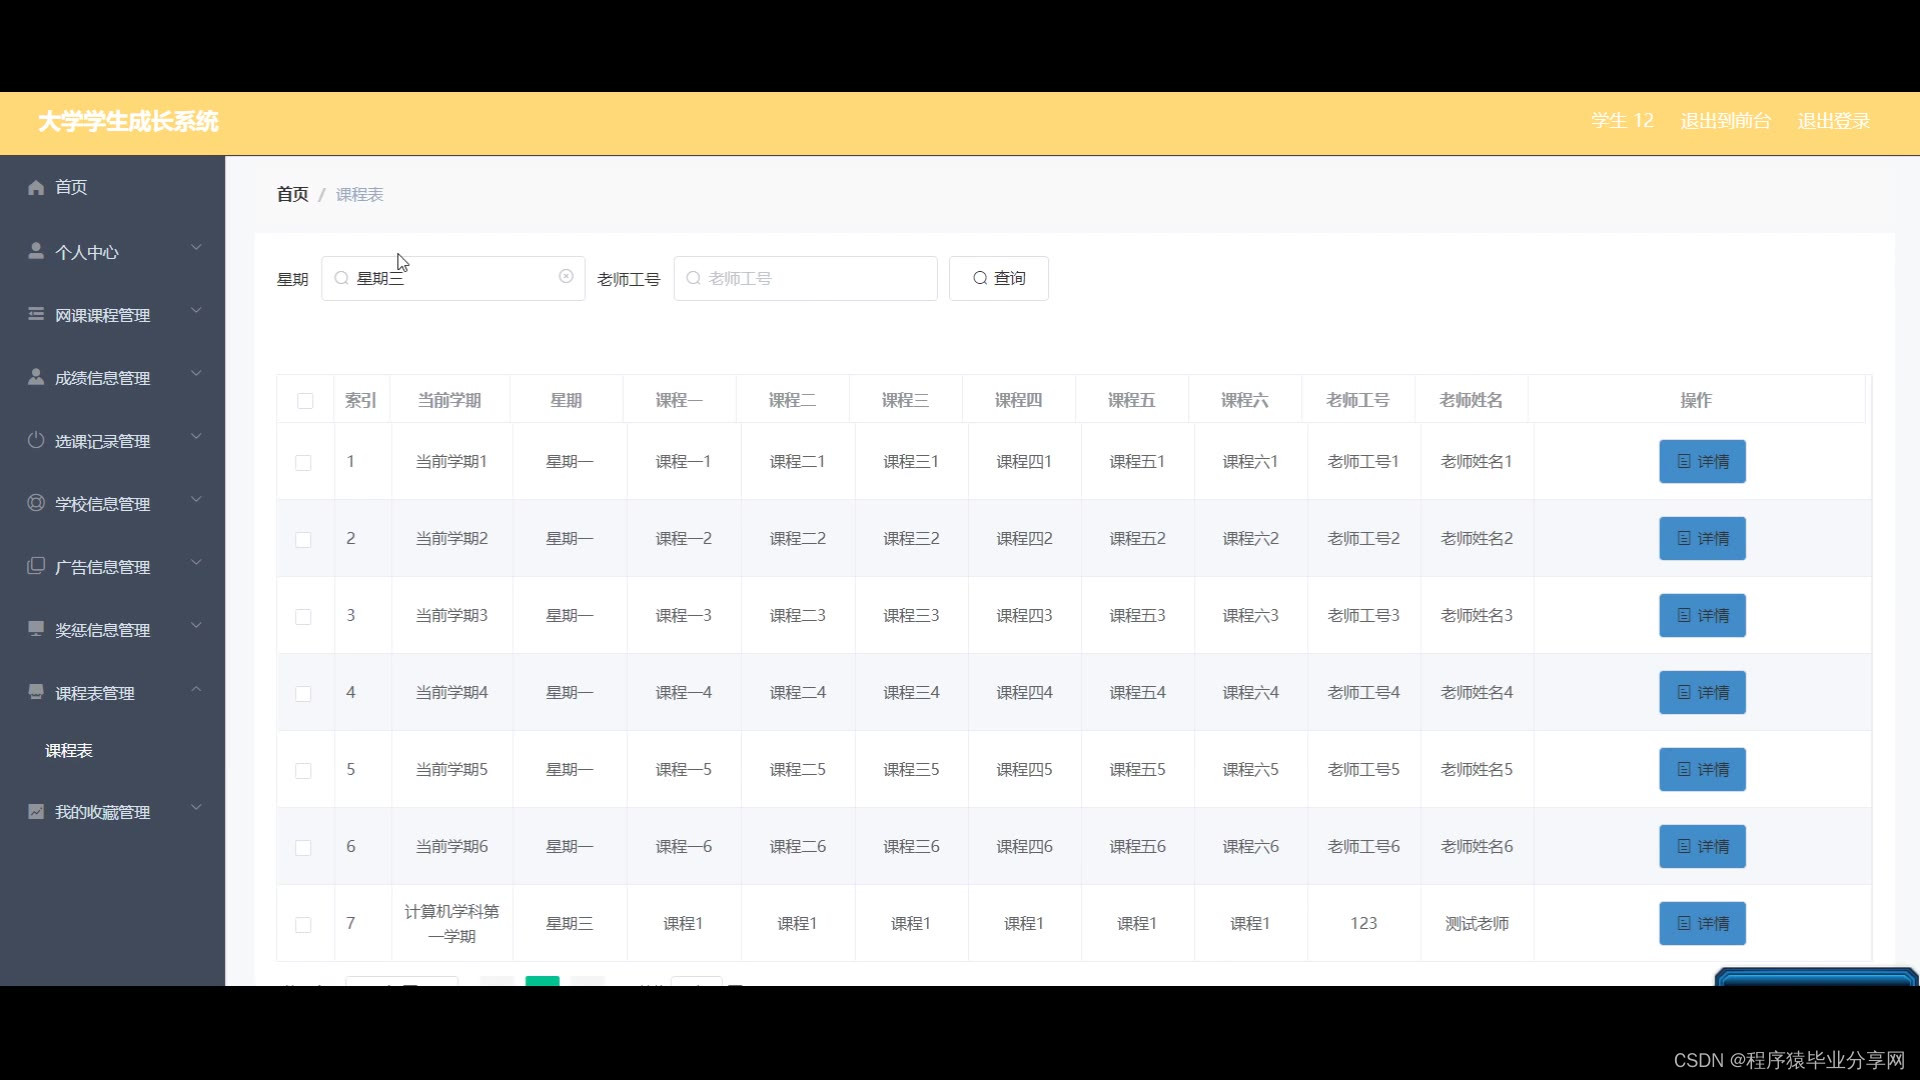Expand the 学校信息管理 submenu chevron
Viewport: 1920px width, 1080px height.
pos(196,500)
